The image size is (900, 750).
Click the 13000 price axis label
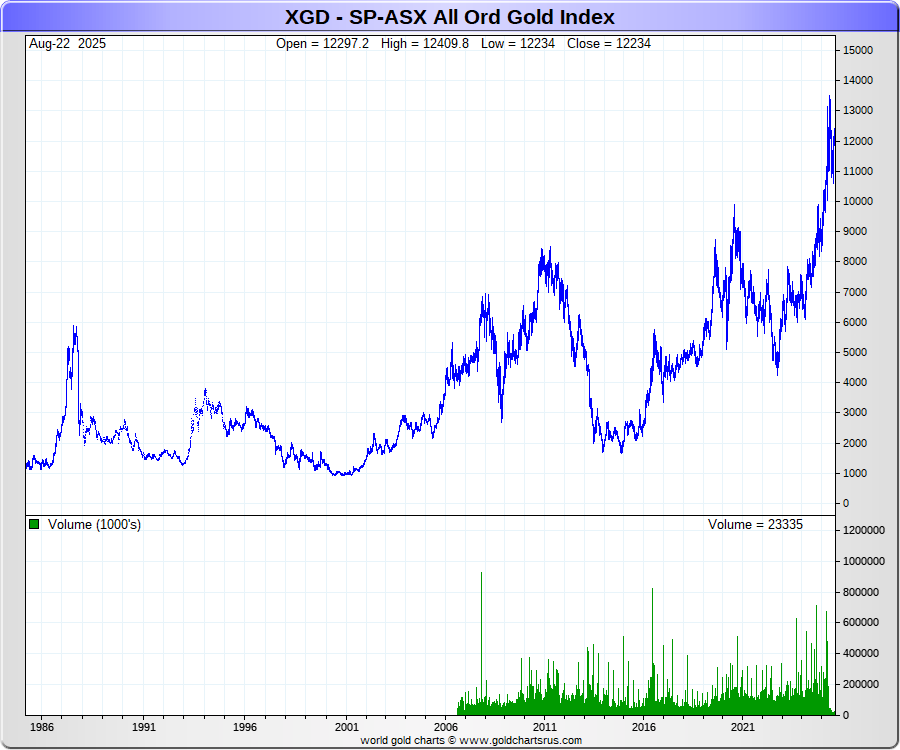858,110
